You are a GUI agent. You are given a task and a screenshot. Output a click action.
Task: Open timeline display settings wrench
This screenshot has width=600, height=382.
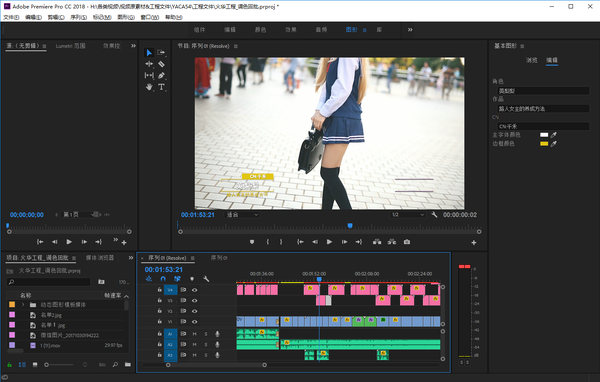(x=206, y=279)
